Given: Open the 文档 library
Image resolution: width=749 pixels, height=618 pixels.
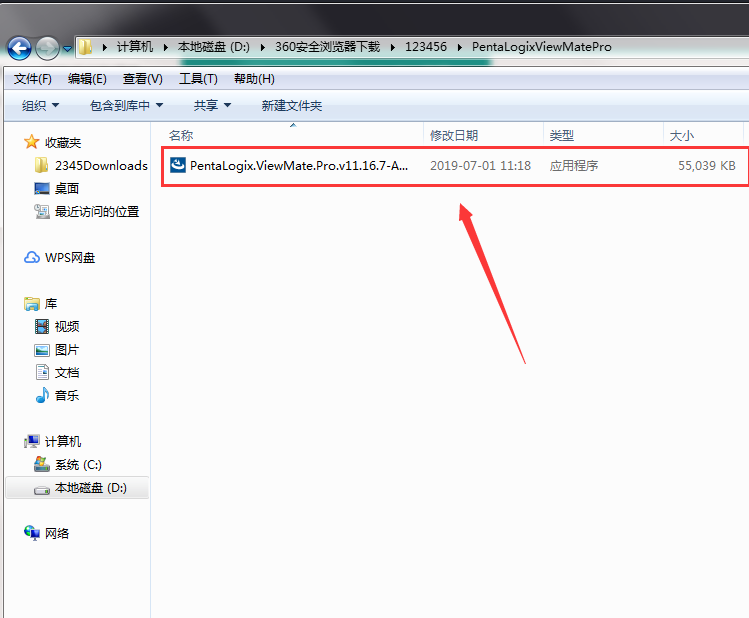Looking at the screenshot, I should point(67,373).
